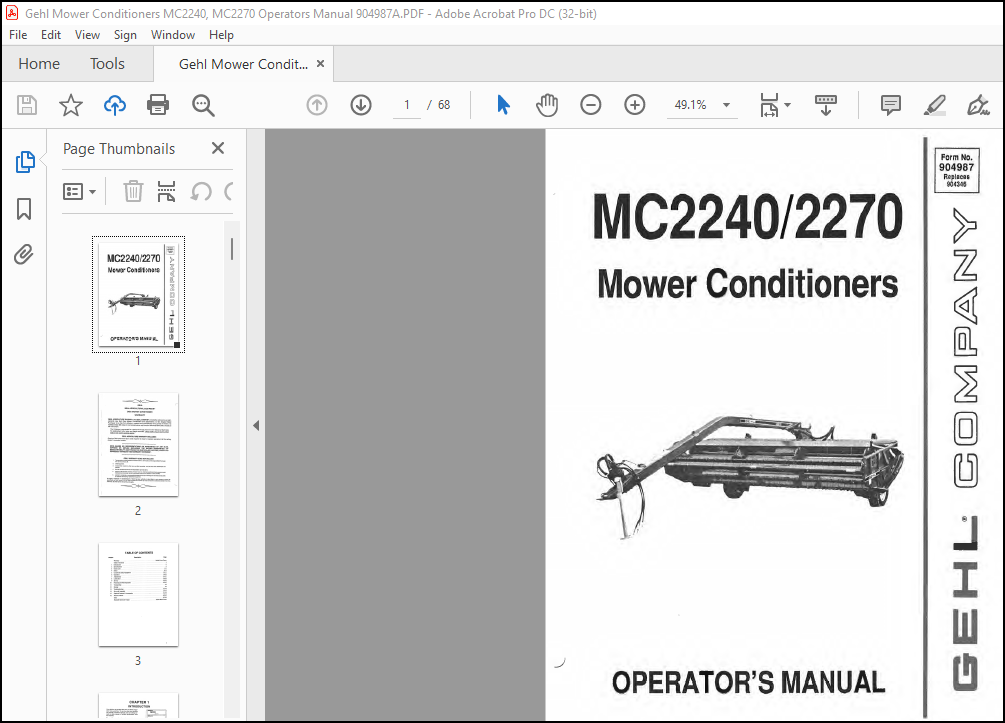The height and width of the screenshot is (723, 1005).
Task: Zoom out with the minus circle
Action: [590, 105]
